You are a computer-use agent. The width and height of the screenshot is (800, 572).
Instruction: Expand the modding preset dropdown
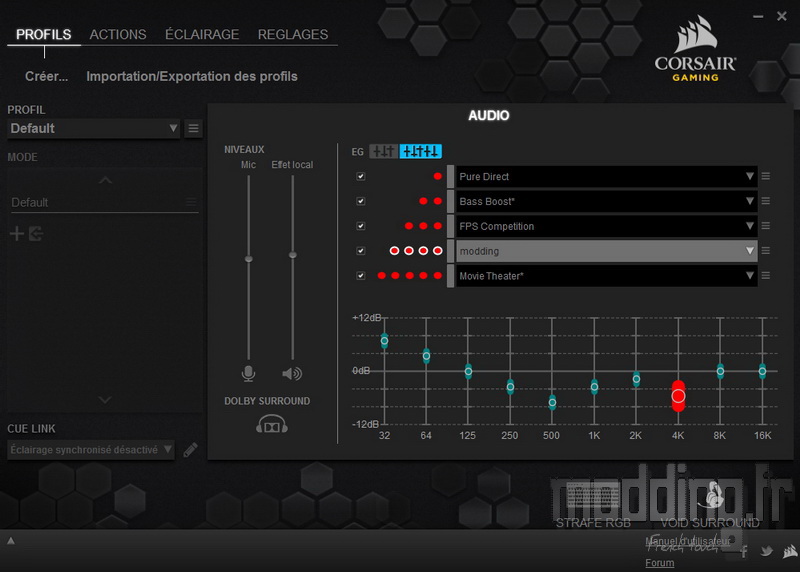[607, 251]
